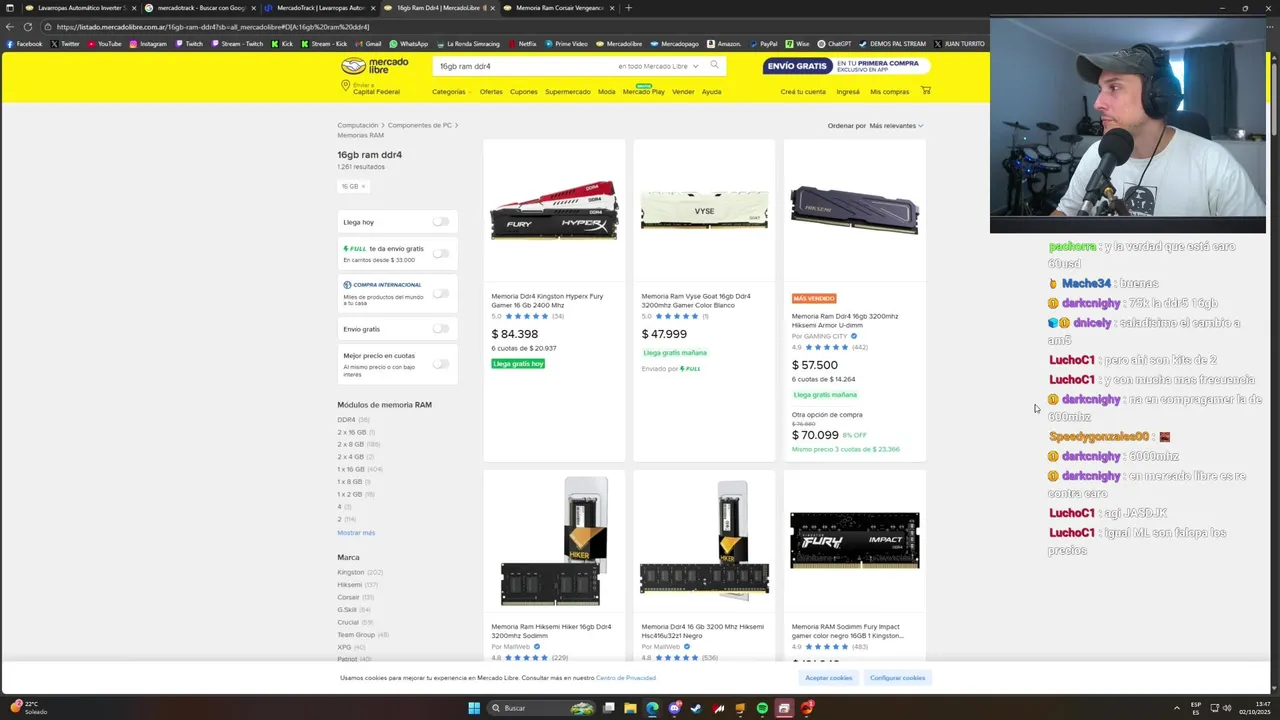The width and height of the screenshot is (1280, 720).
Task: Go to the Moda menu item
Action: 606,91
